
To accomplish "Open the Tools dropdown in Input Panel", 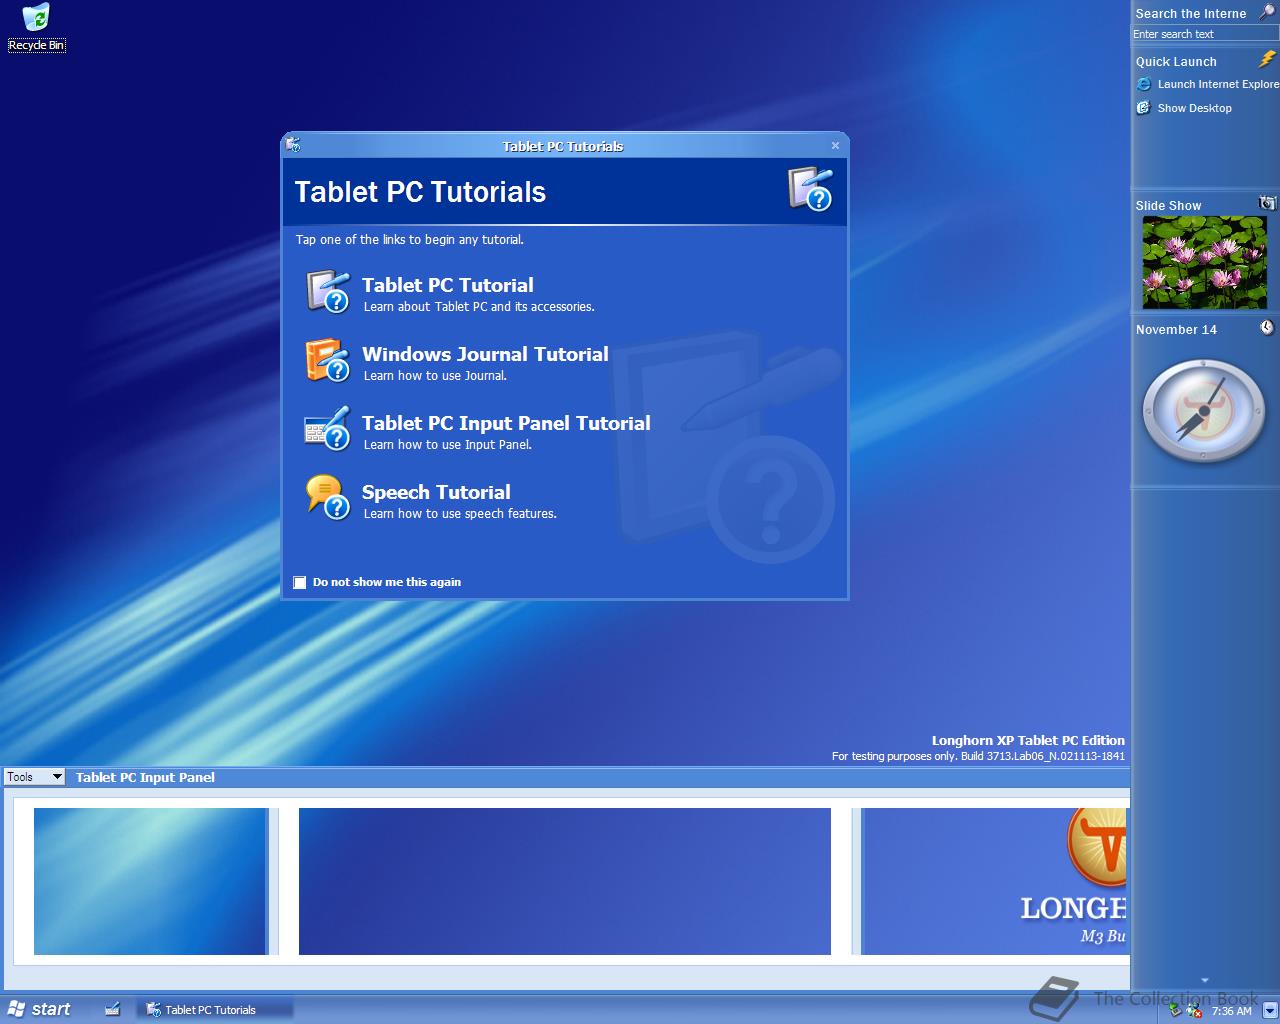I will (x=34, y=777).
